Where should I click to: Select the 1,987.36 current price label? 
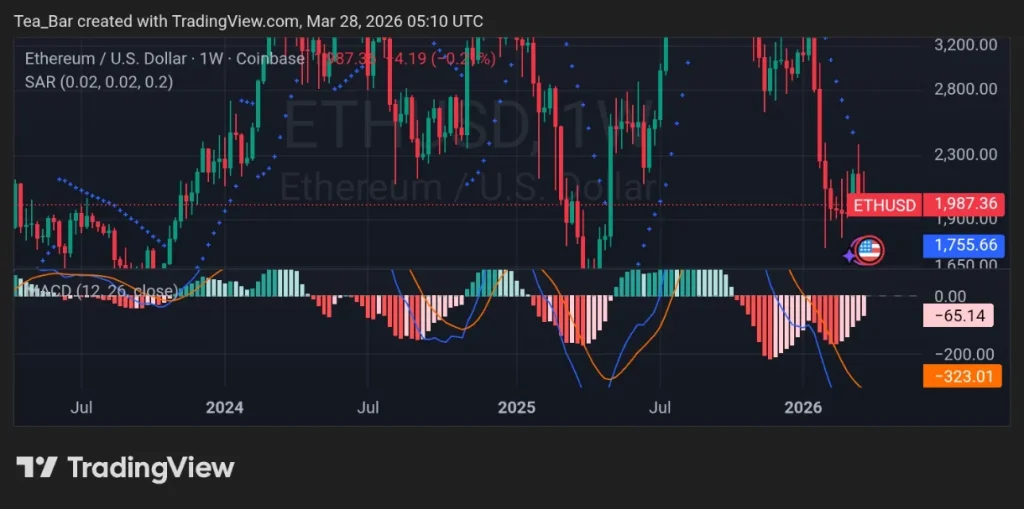964,205
